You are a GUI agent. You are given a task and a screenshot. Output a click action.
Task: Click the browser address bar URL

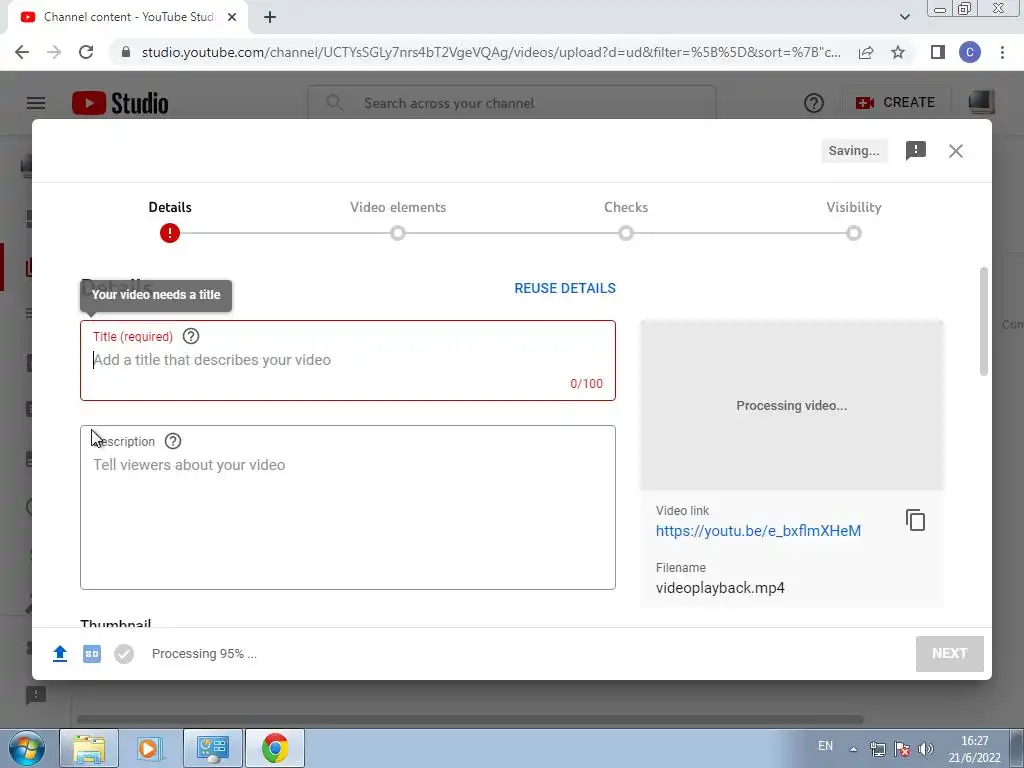(x=491, y=52)
